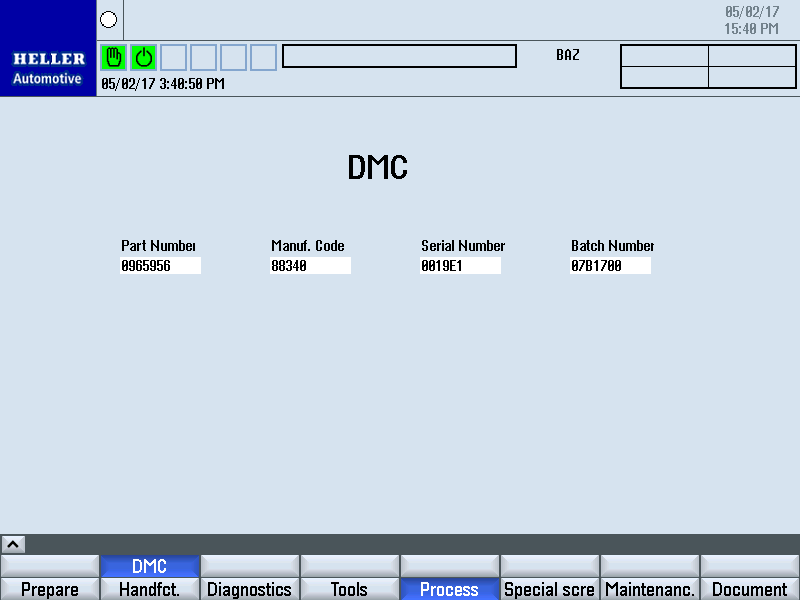
Task: Go to the Maintenanc. section
Action: 649,589
